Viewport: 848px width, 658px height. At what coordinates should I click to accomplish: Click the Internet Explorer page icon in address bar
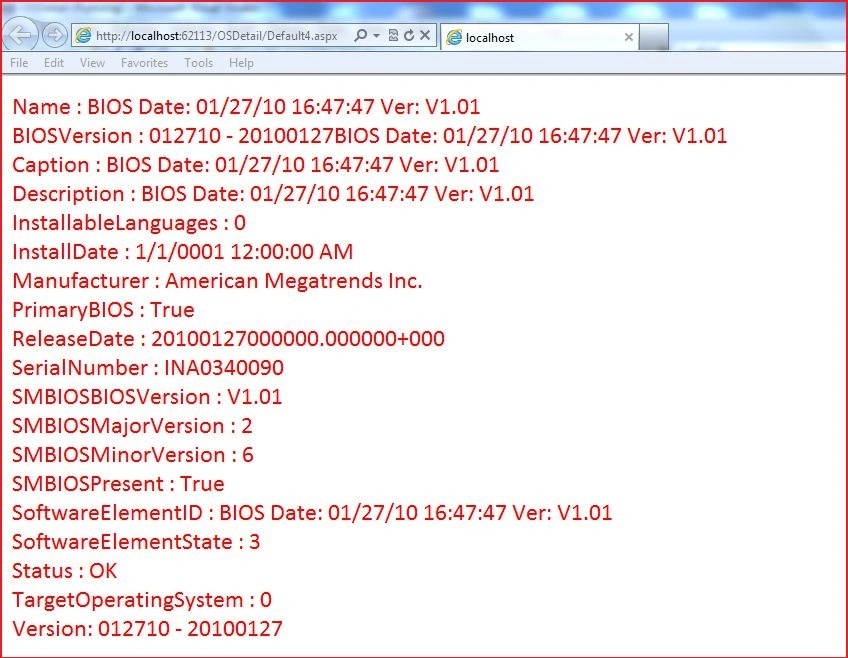point(83,36)
